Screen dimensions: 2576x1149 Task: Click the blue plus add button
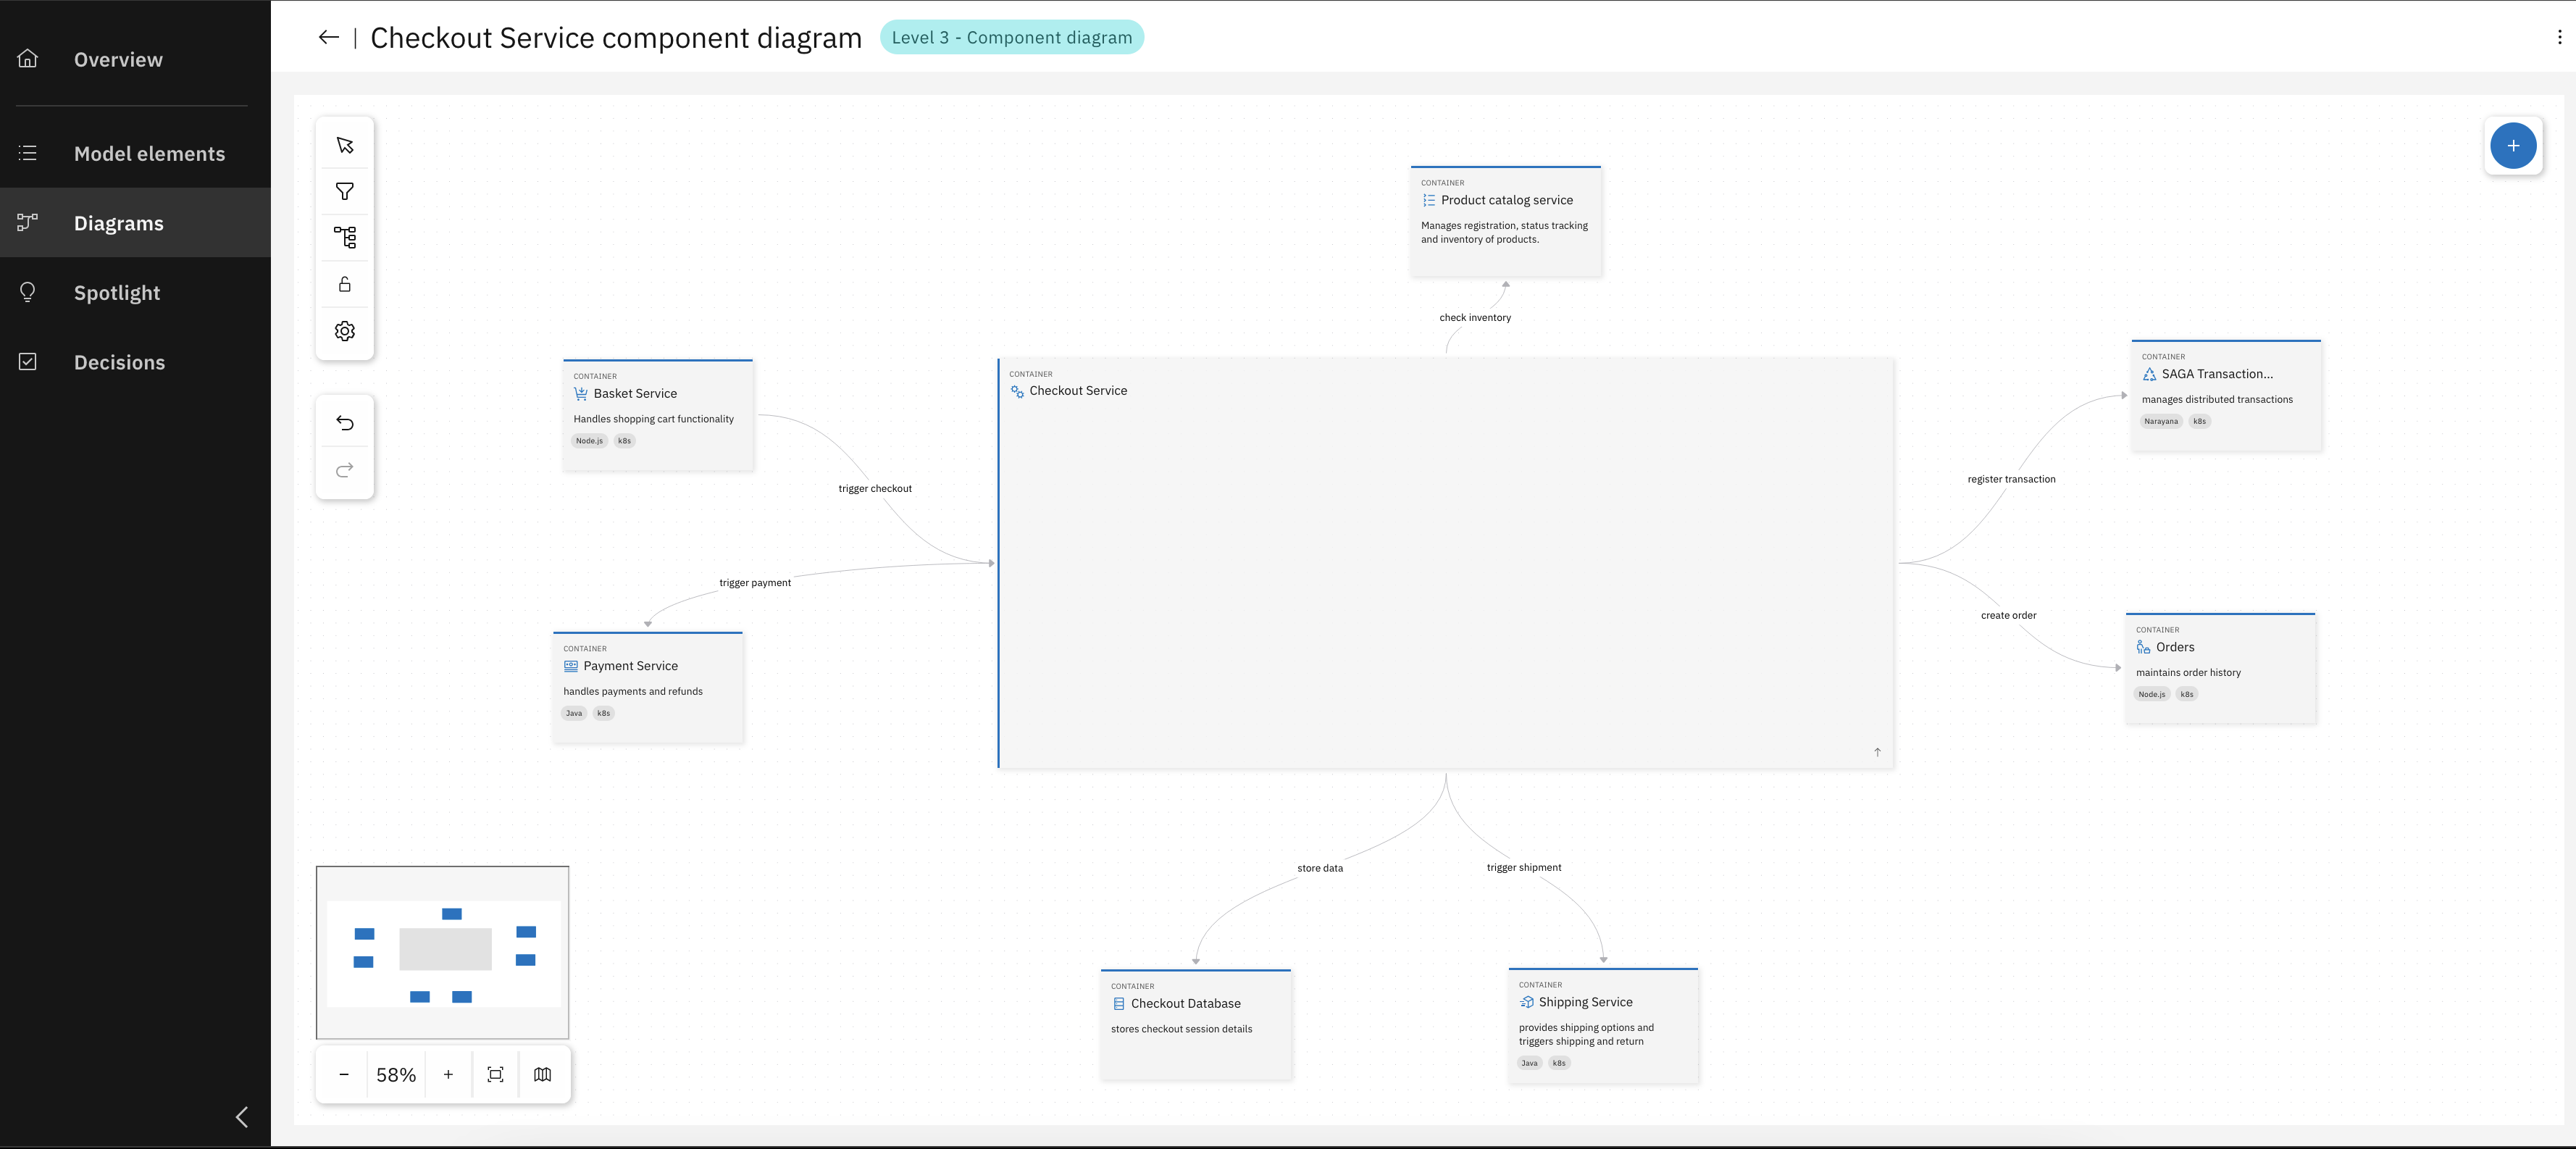click(x=2514, y=145)
